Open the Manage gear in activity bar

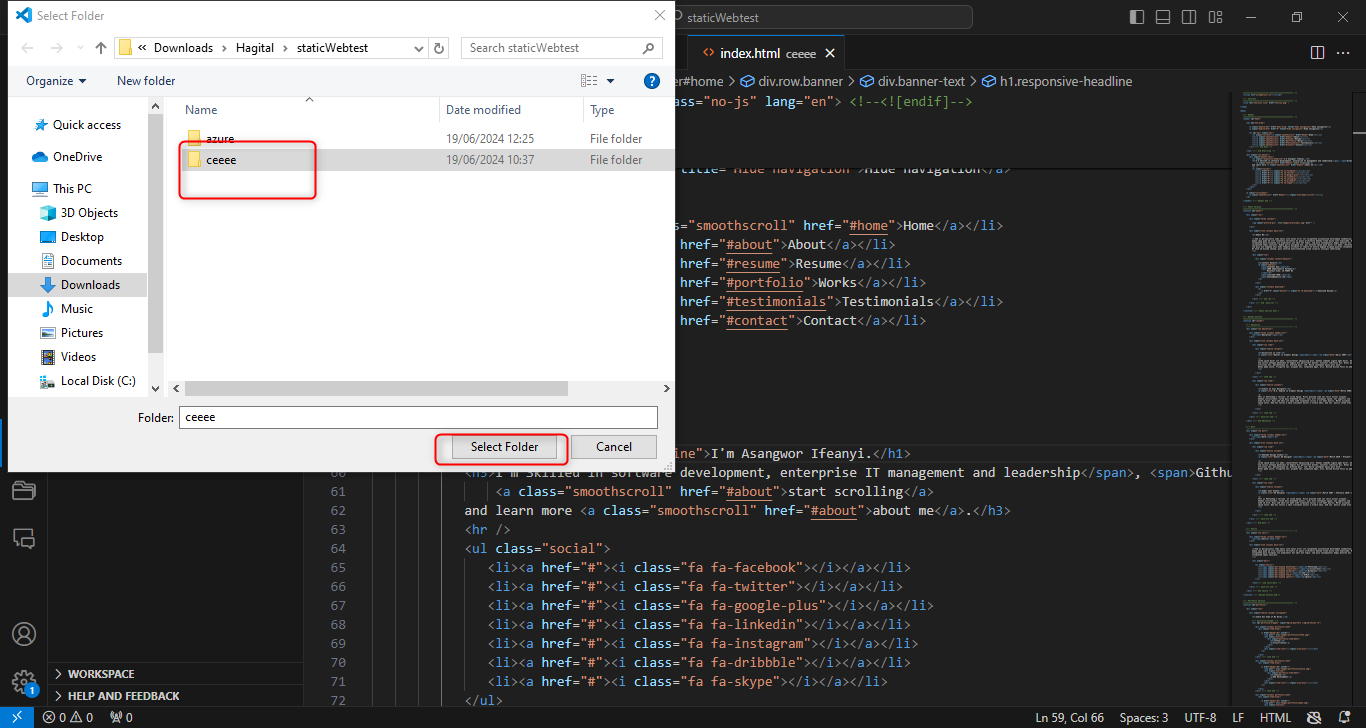24,682
